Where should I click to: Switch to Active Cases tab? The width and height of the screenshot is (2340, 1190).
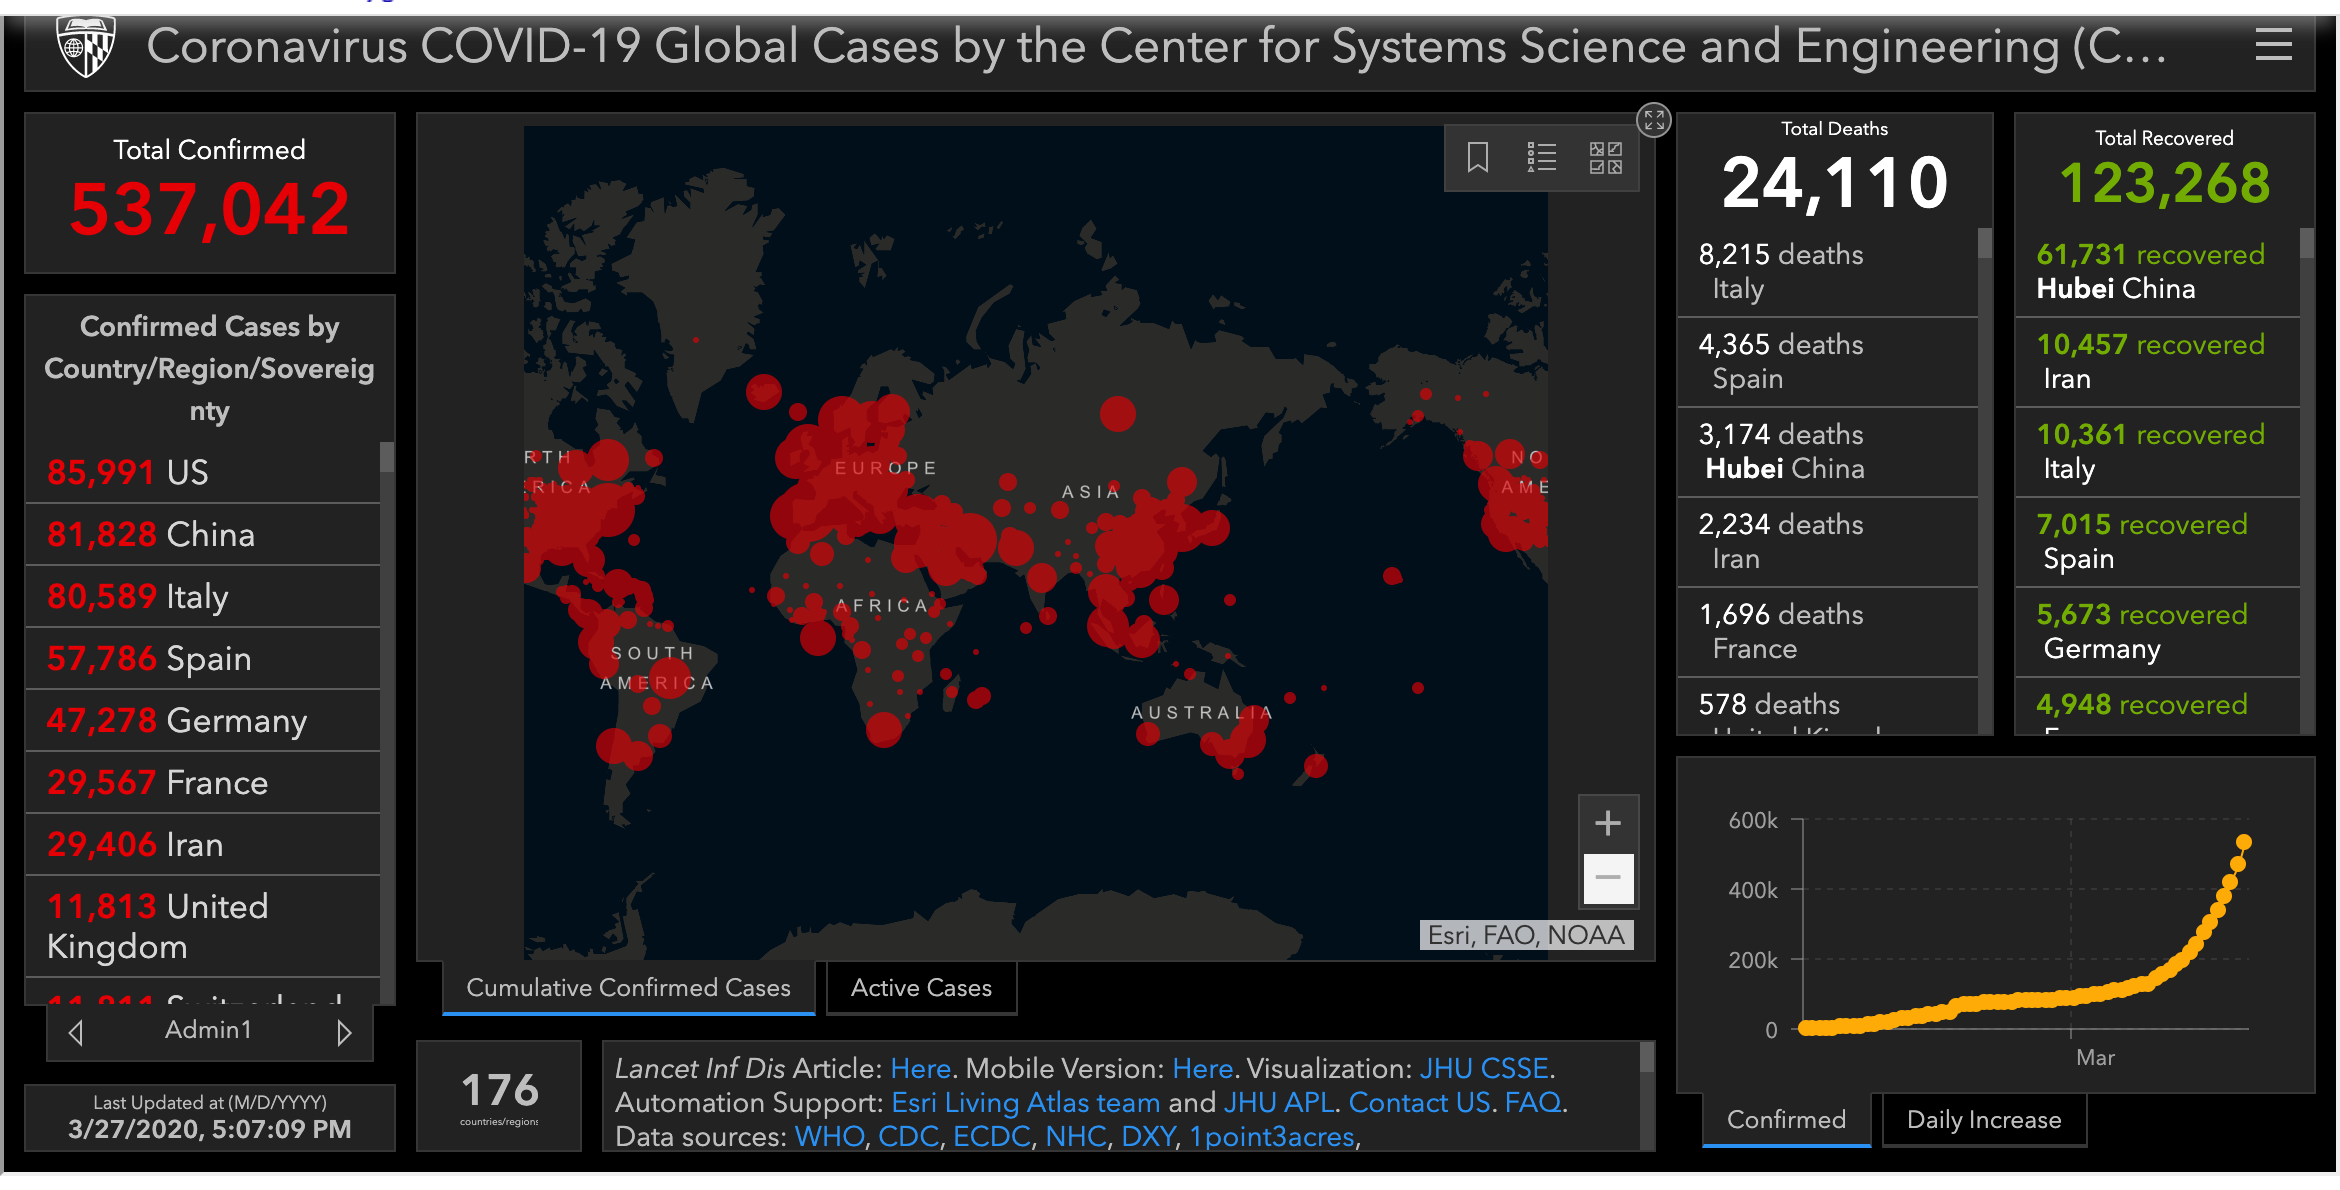point(920,988)
